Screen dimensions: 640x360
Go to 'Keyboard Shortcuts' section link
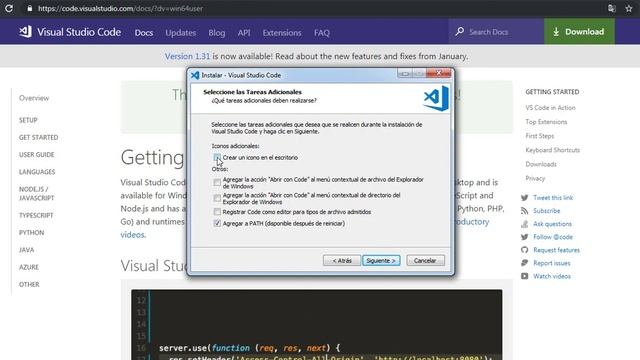(553, 150)
